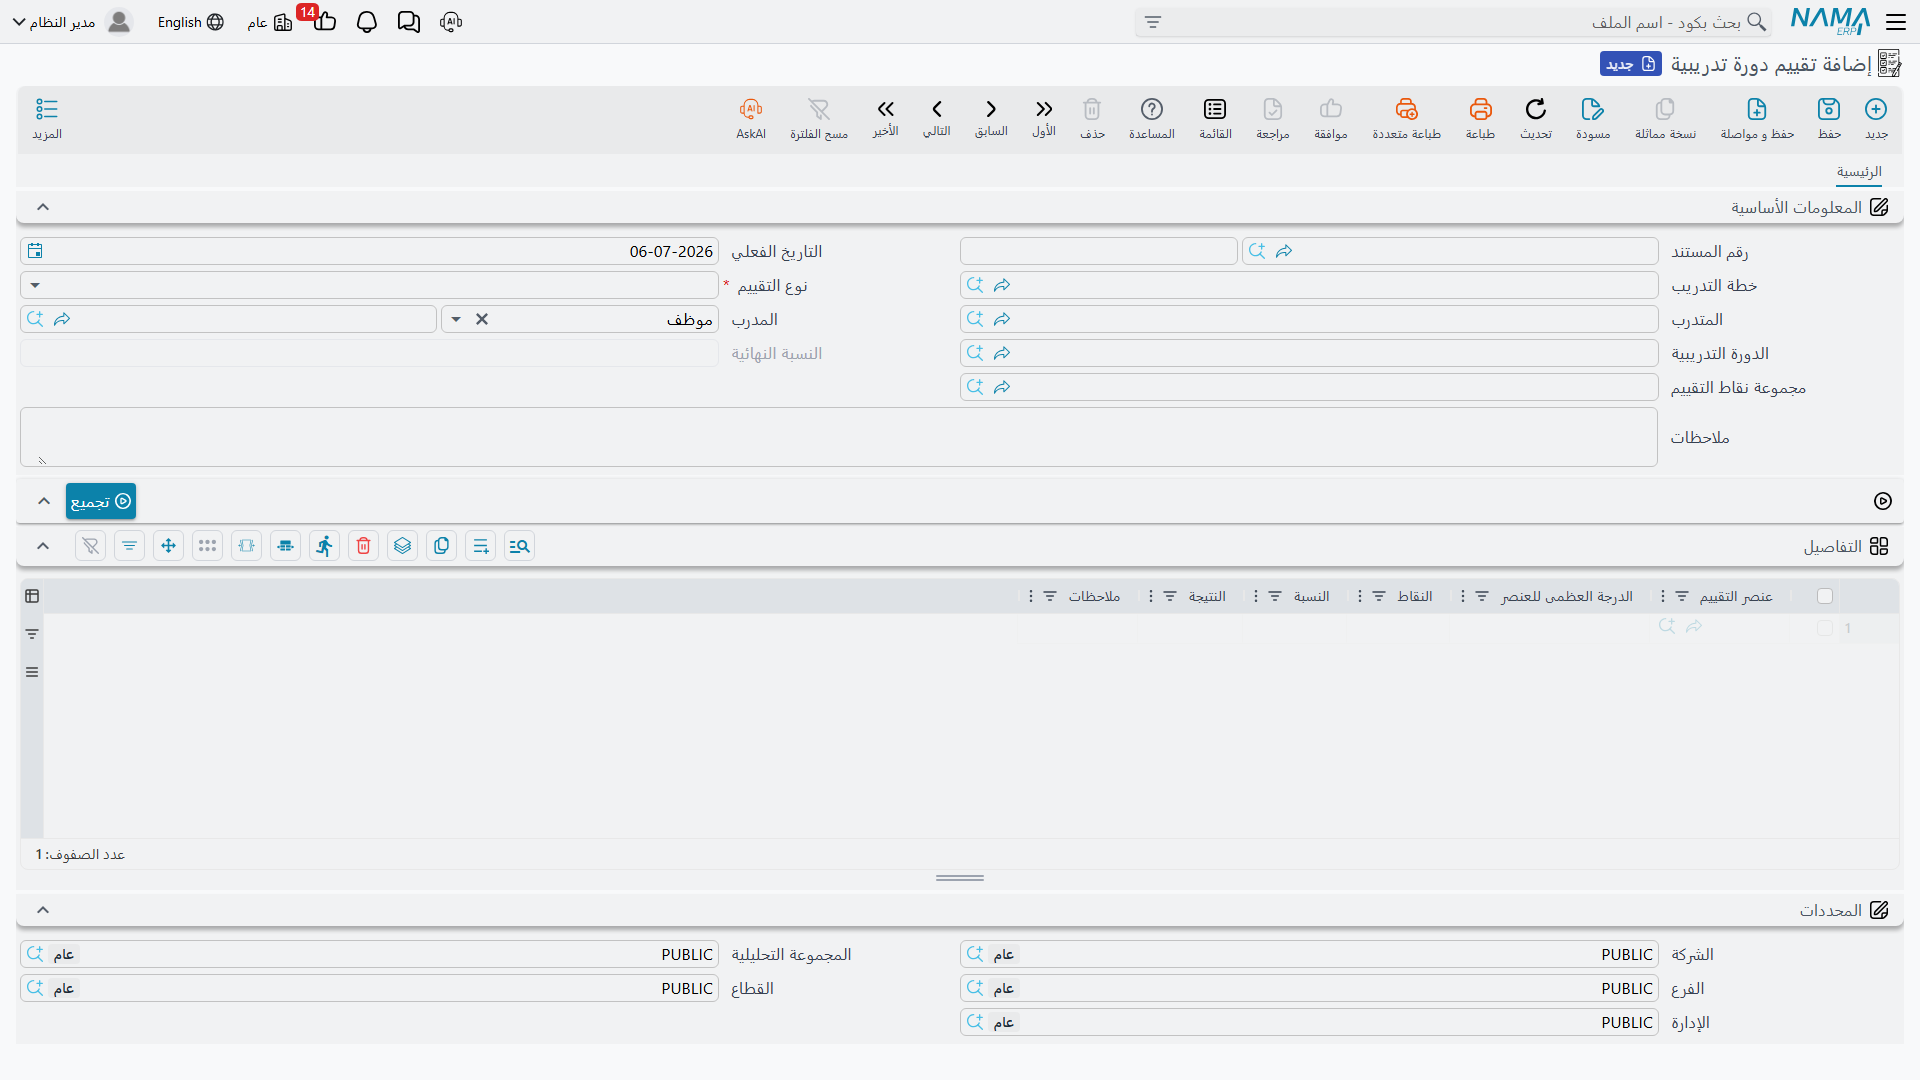
Task: Collapse the المحددات section
Action: (43, 910)
